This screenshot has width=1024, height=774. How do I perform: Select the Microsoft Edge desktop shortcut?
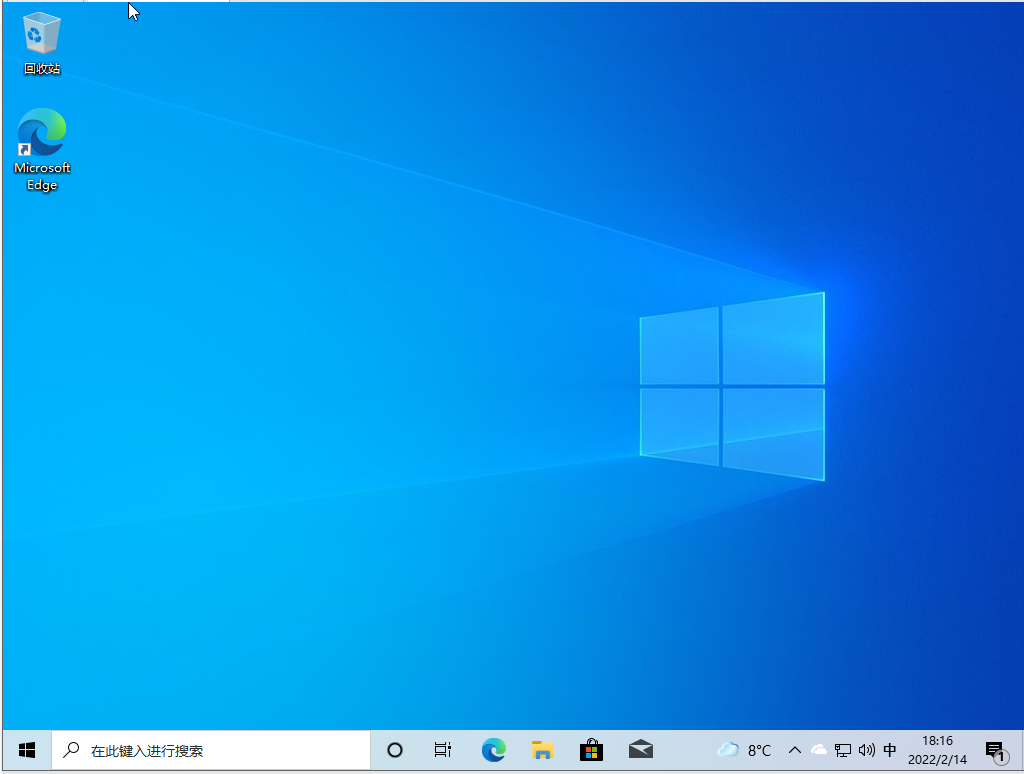coord(42,150)
